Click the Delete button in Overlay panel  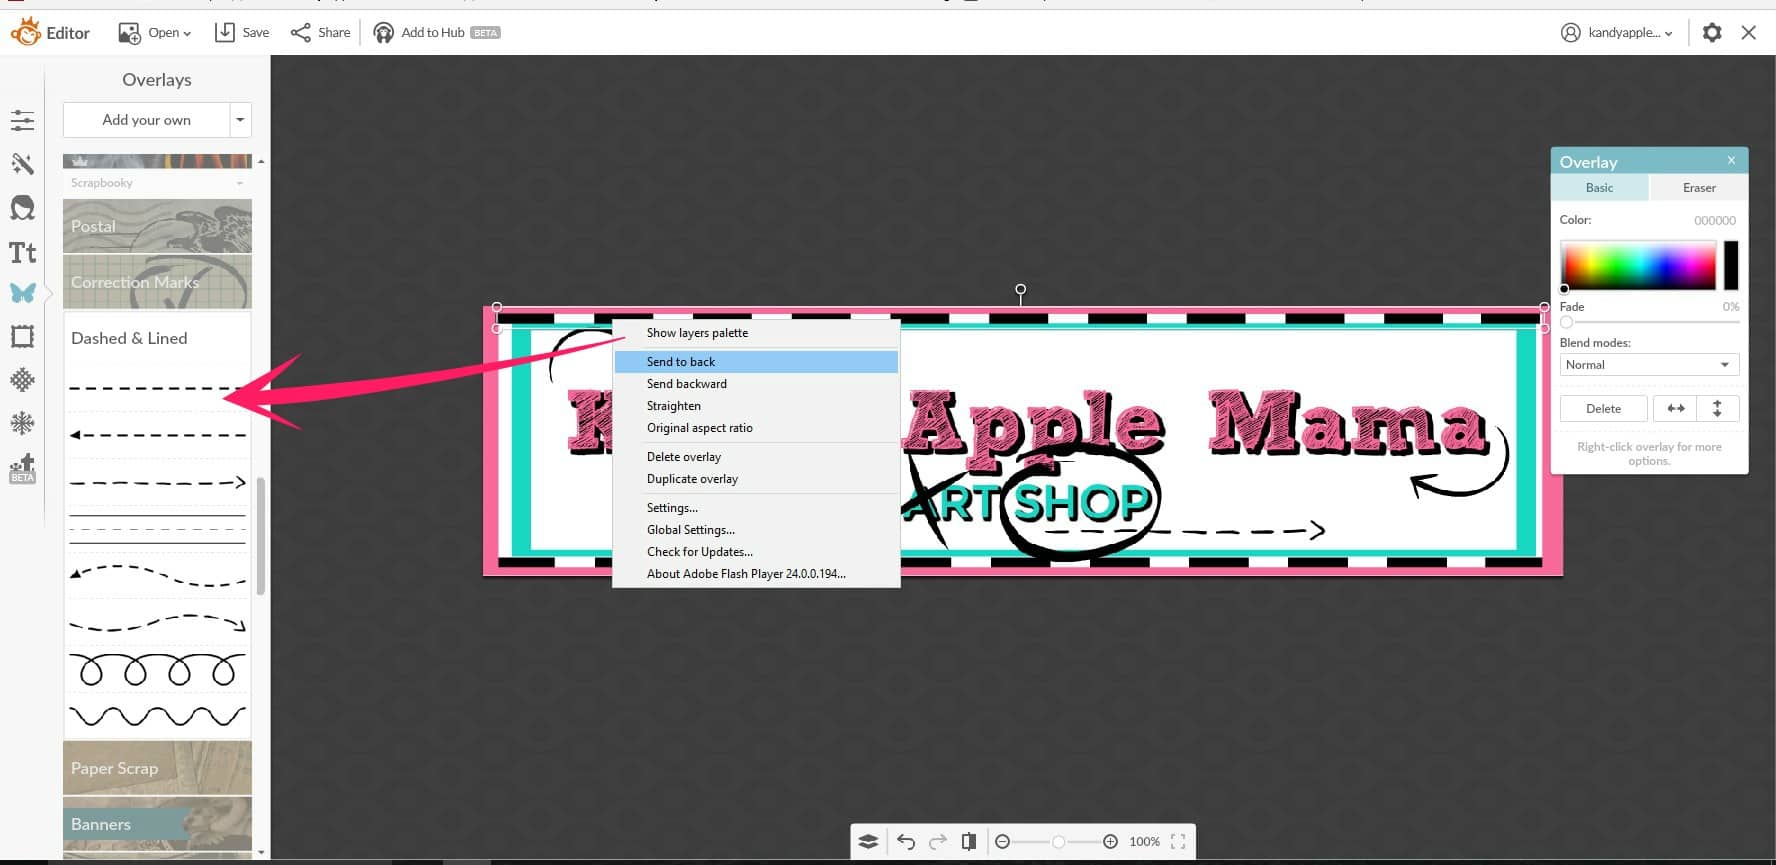1603,408
